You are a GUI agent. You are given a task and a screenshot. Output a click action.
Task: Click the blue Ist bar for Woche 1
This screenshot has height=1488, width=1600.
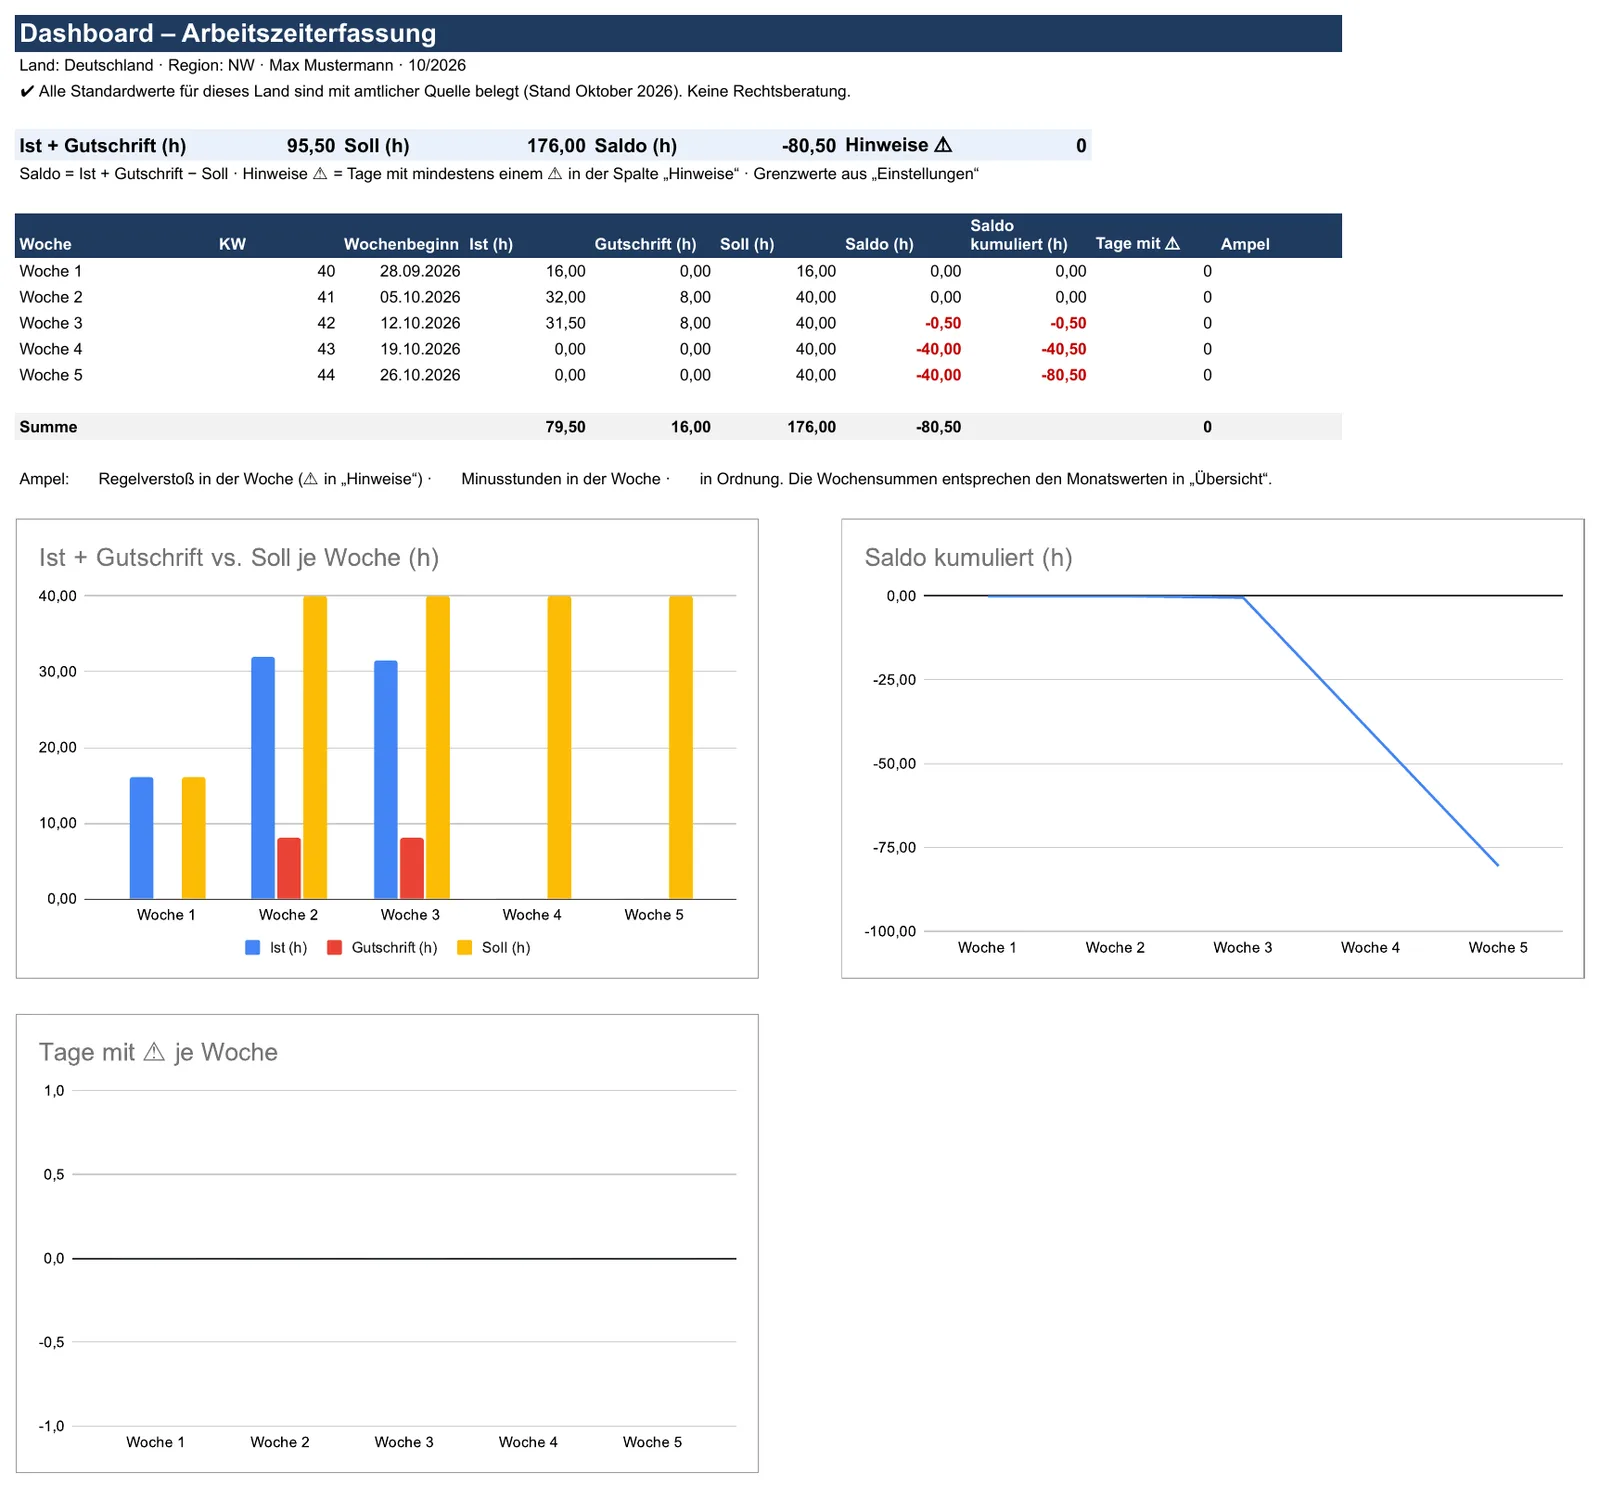coord(142,838)
